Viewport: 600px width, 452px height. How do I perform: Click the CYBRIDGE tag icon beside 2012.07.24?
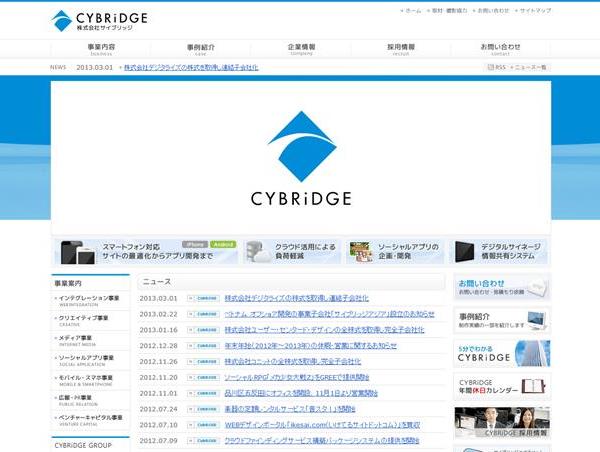point(203,409)
